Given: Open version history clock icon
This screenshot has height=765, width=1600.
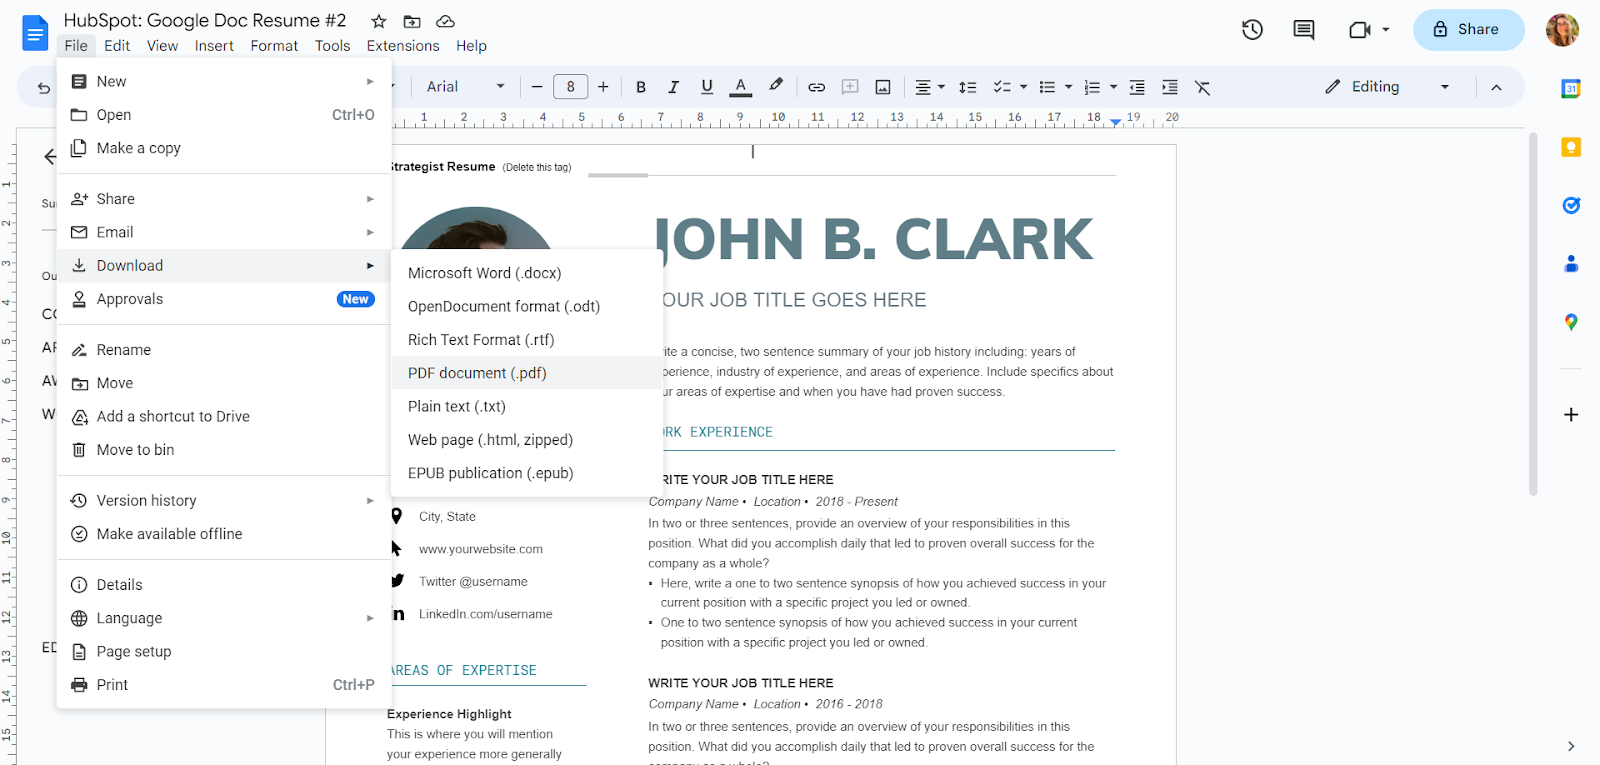Looking at the screenshot, I should [1252, 30].
